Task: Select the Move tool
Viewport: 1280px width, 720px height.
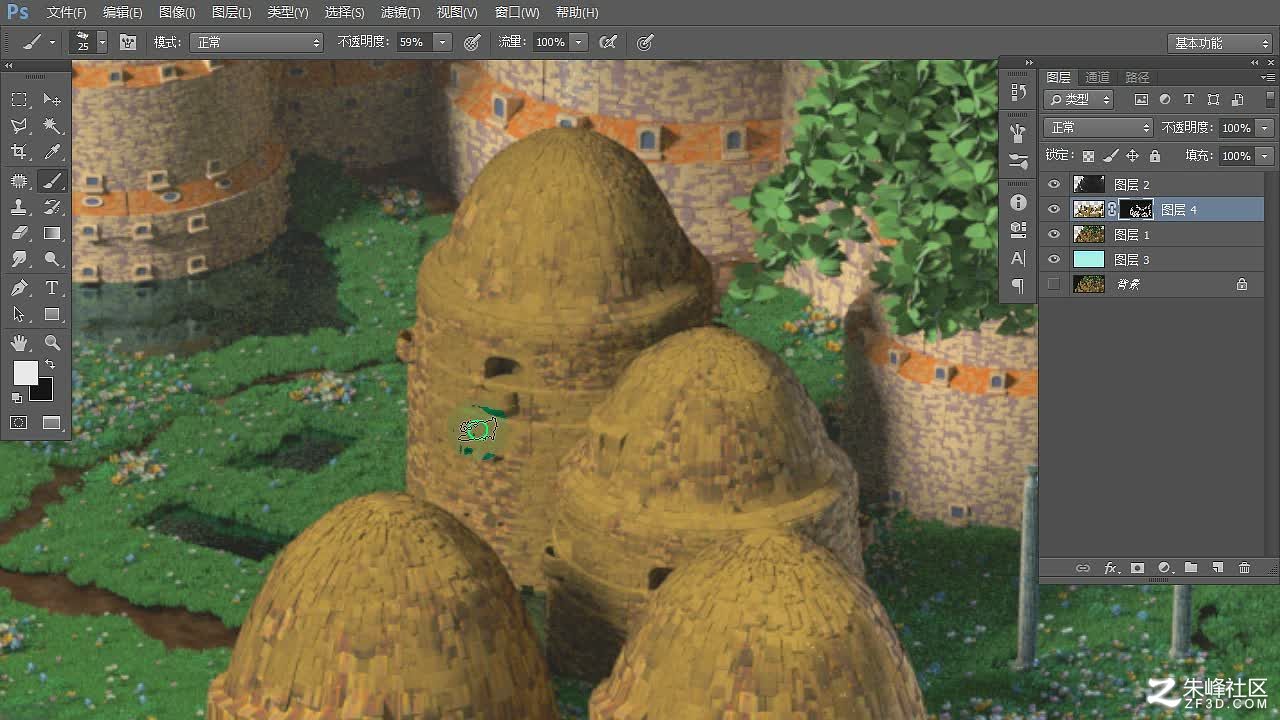Action: click(x=52, y=100)
